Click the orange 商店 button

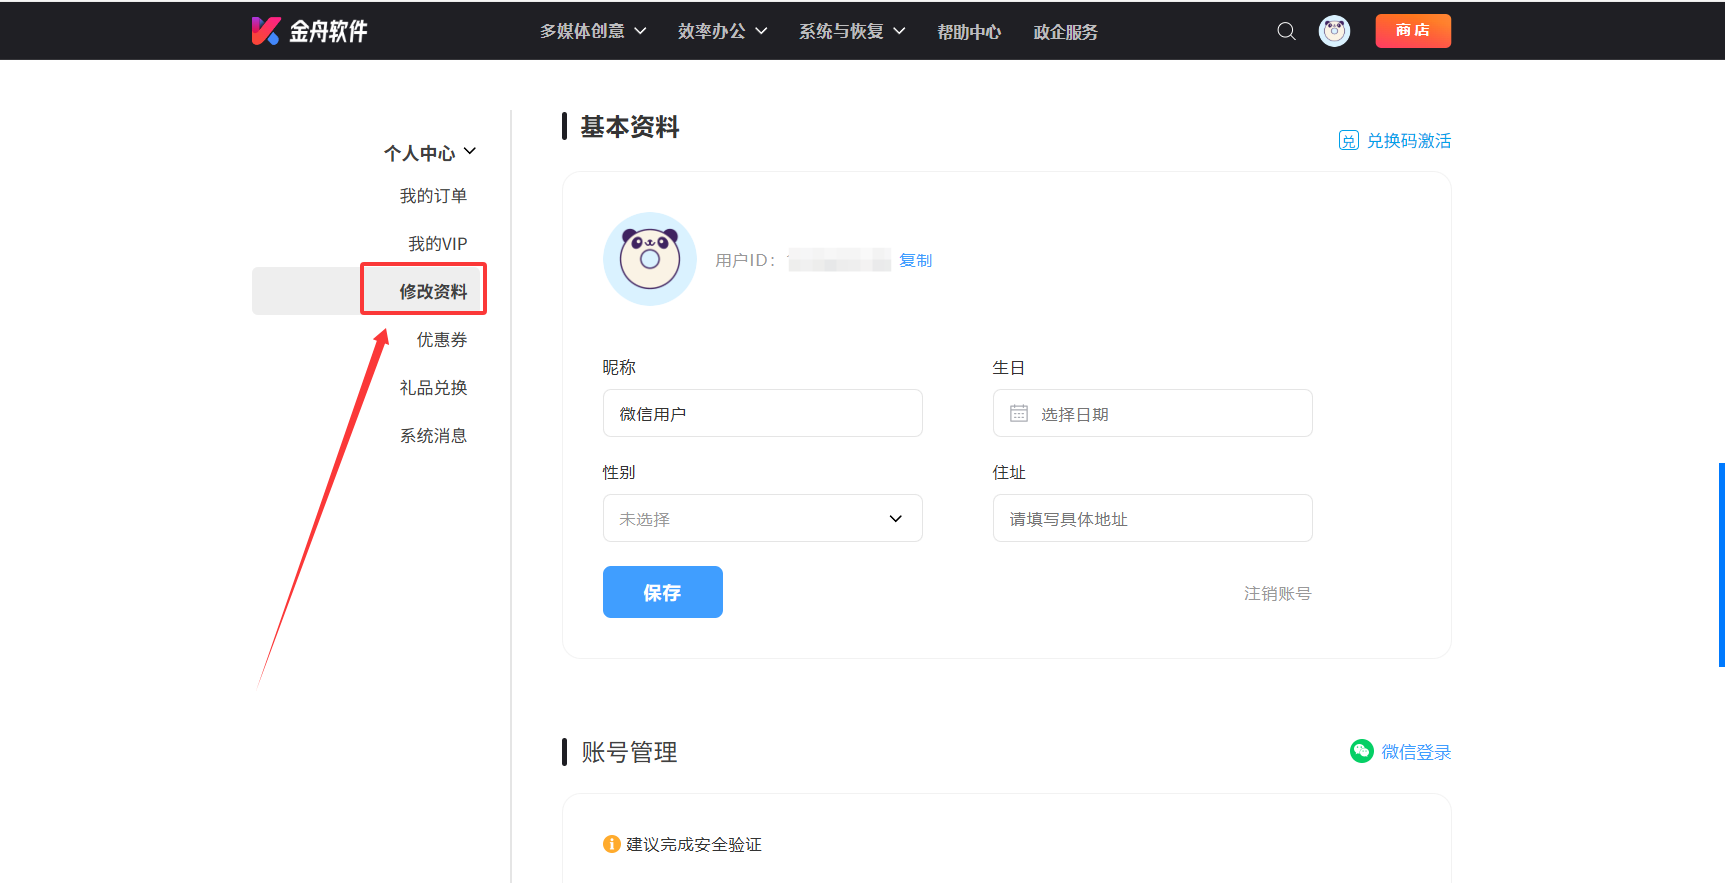click(x=1412, y=31)
